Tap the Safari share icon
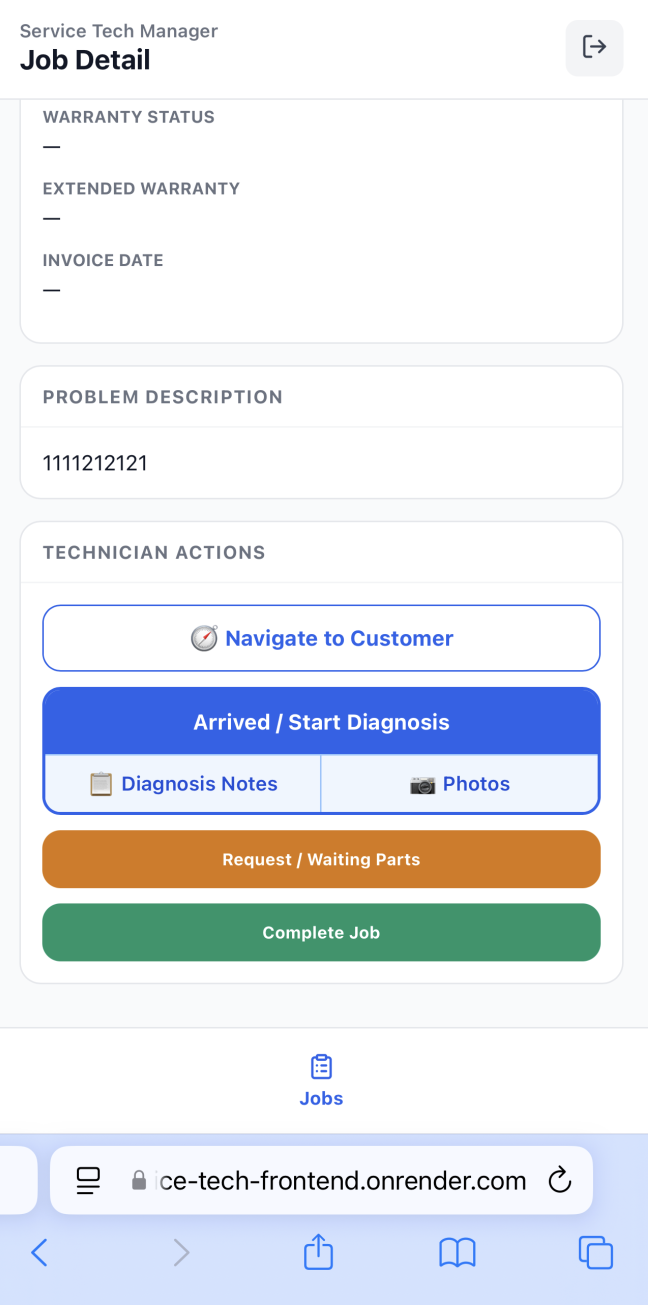The width and height of the screenshot is (651, 1305). (318, 1252)
